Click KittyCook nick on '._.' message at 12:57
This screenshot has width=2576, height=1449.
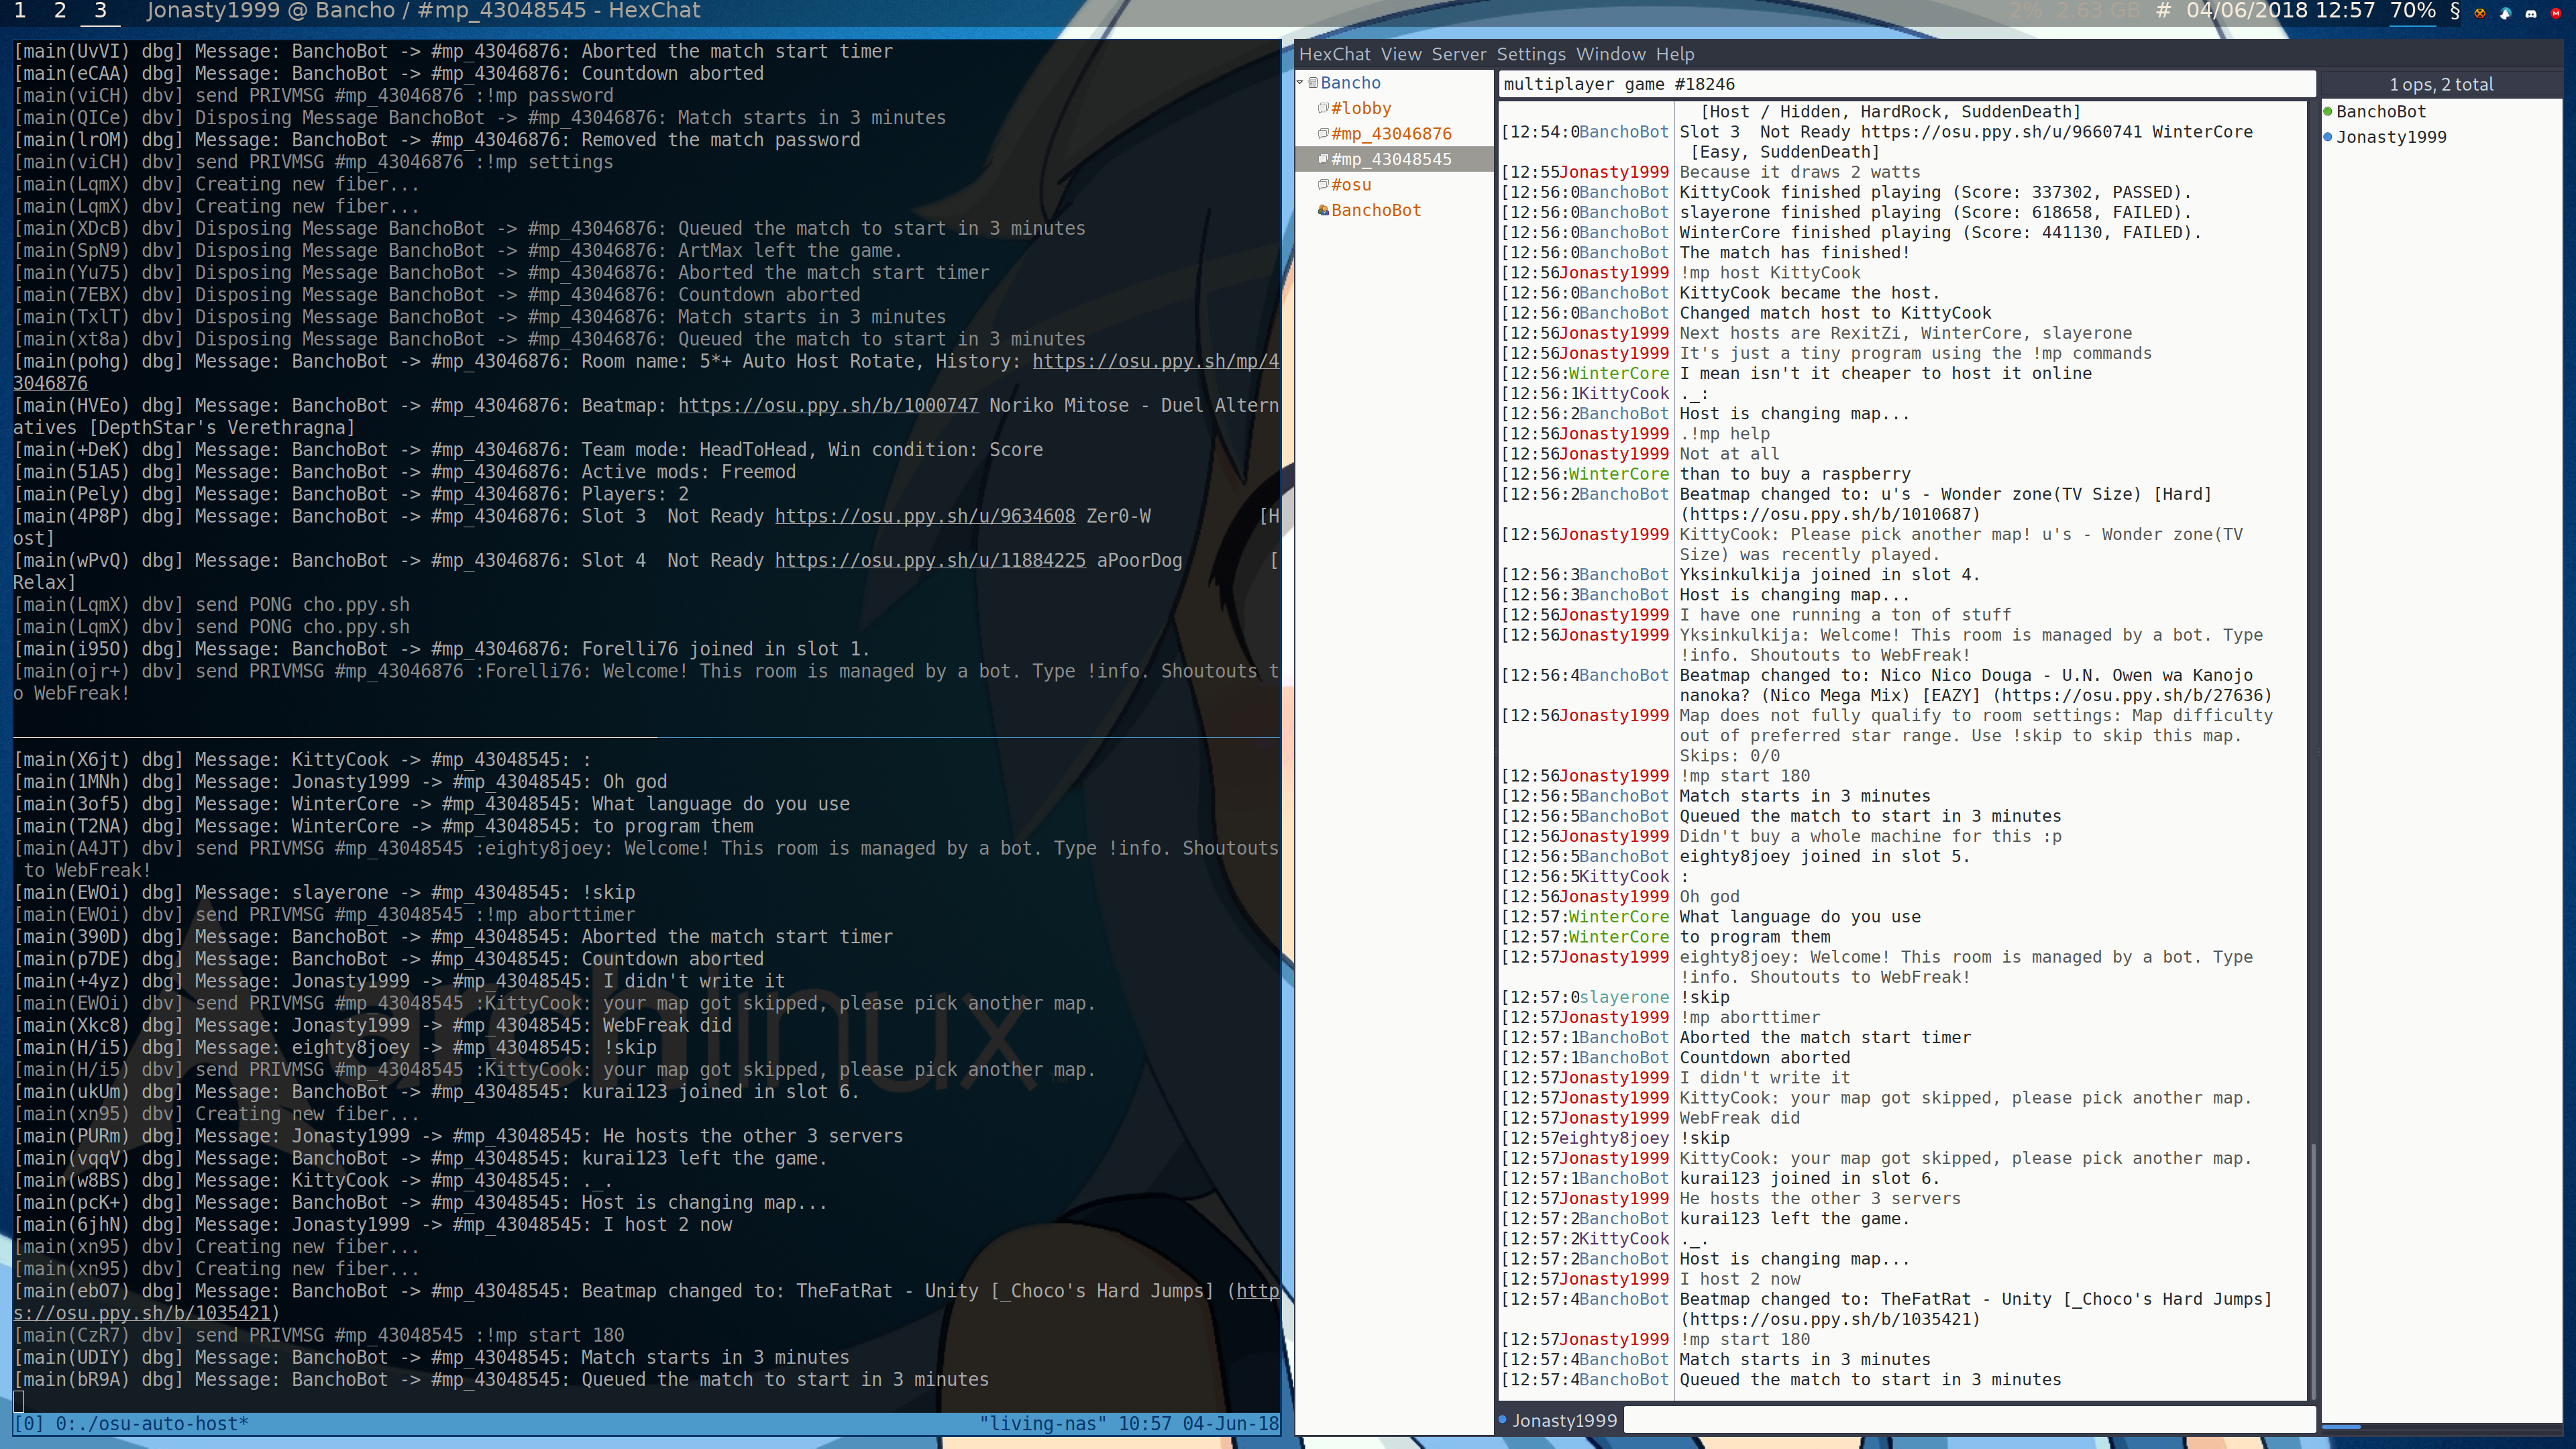(1624, 1239)
